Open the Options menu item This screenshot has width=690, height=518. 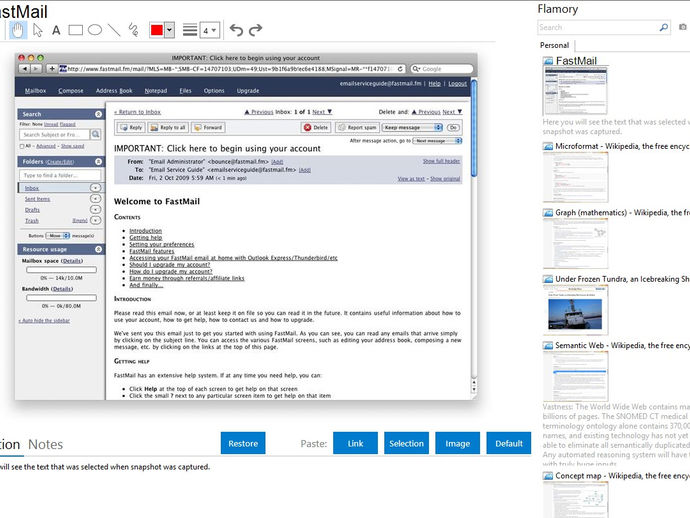click(214, 91)
